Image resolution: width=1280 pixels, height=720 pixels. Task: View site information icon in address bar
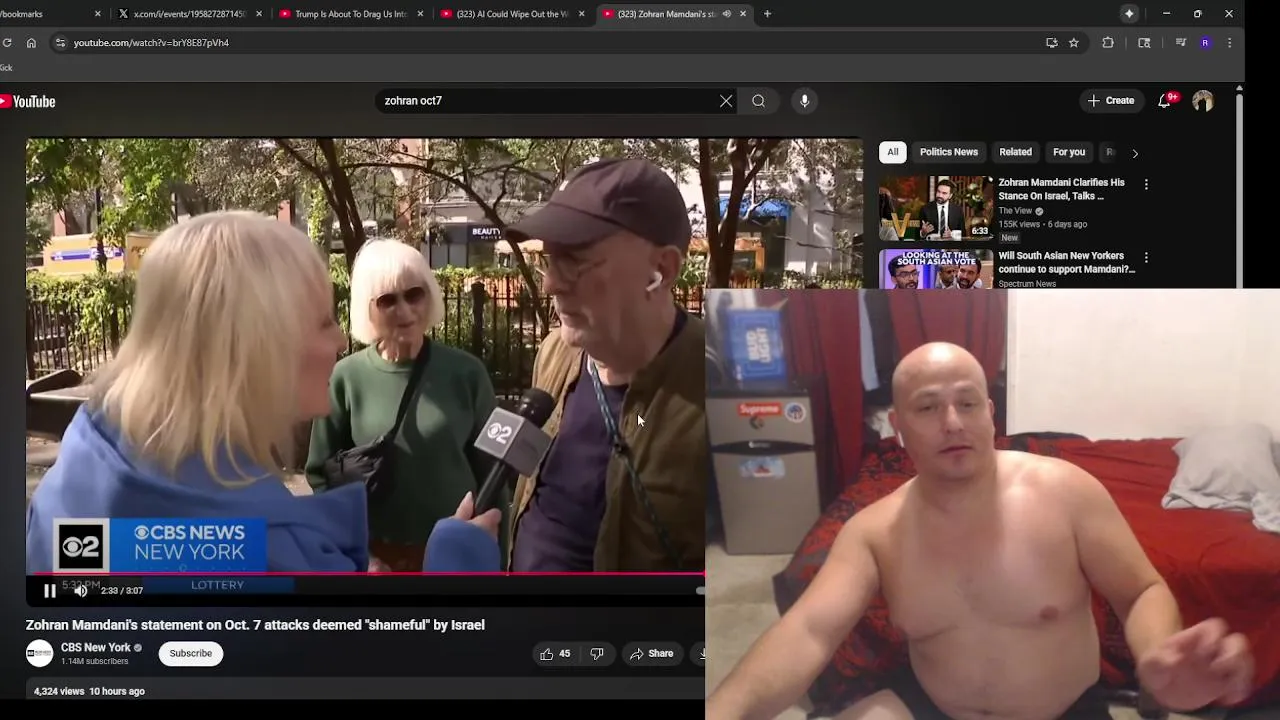pos(60,43)
